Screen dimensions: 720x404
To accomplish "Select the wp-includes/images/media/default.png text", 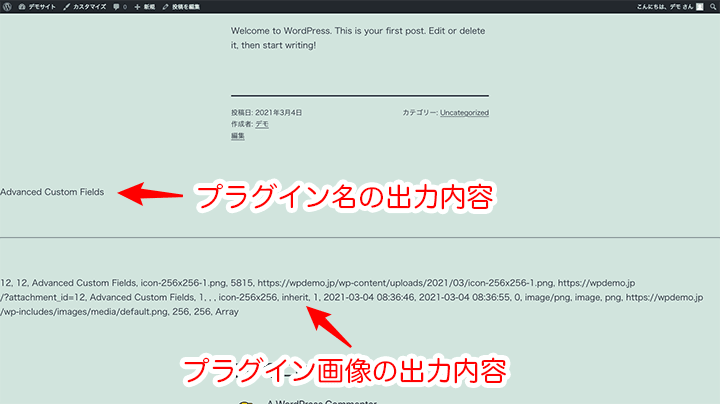I will 84,312.
